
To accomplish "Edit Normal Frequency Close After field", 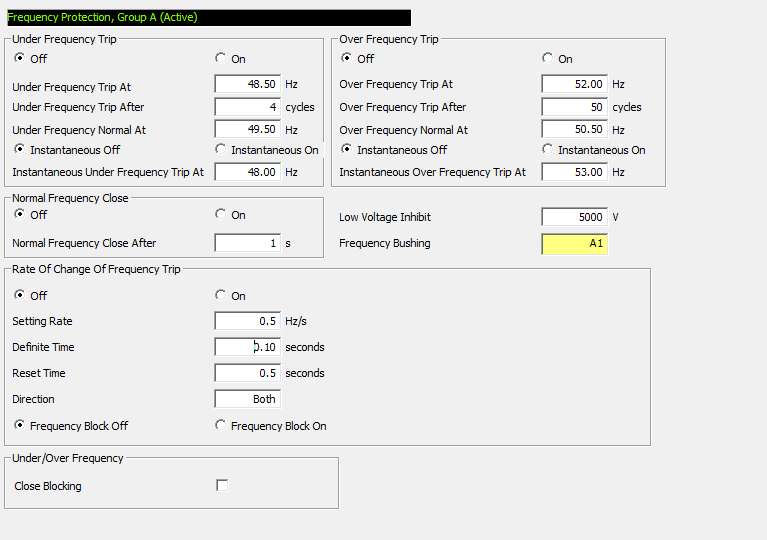I will pyautogui.click(x=247, y=243).
